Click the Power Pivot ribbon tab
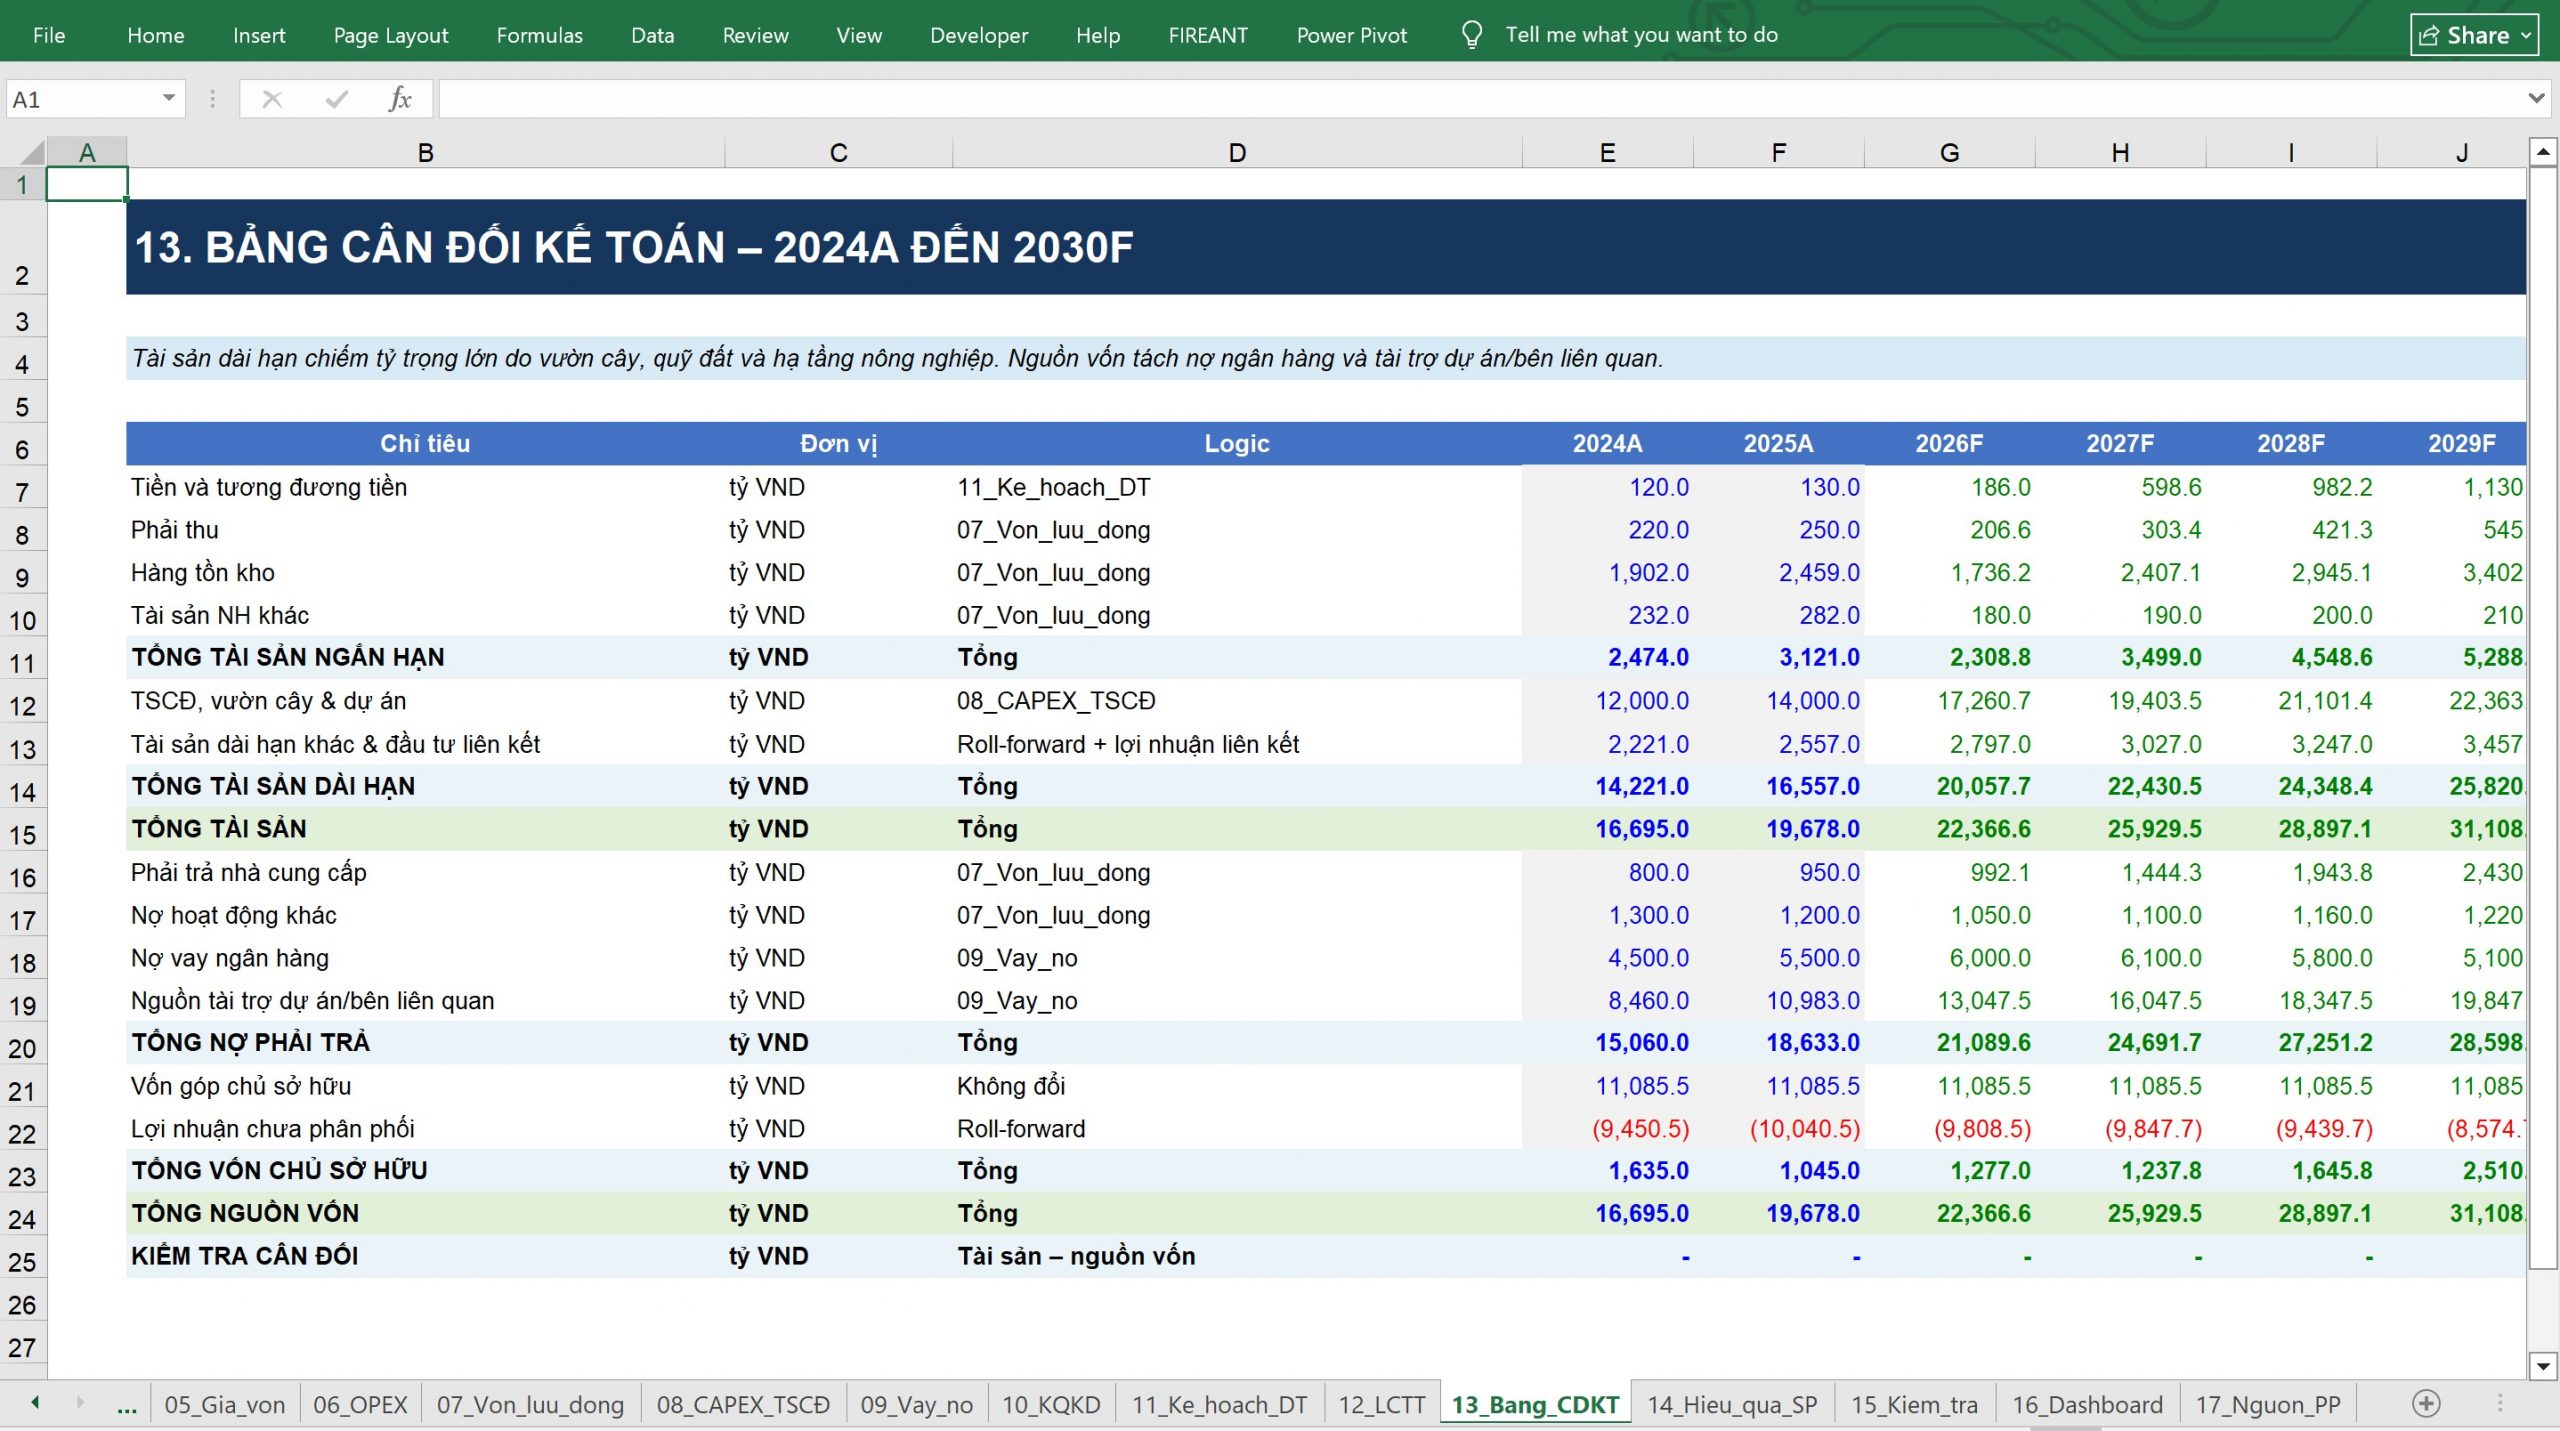Image resolution: width=2560 pixels, height=1431 pixels. pyautogui.click(x=1351, y=35)
